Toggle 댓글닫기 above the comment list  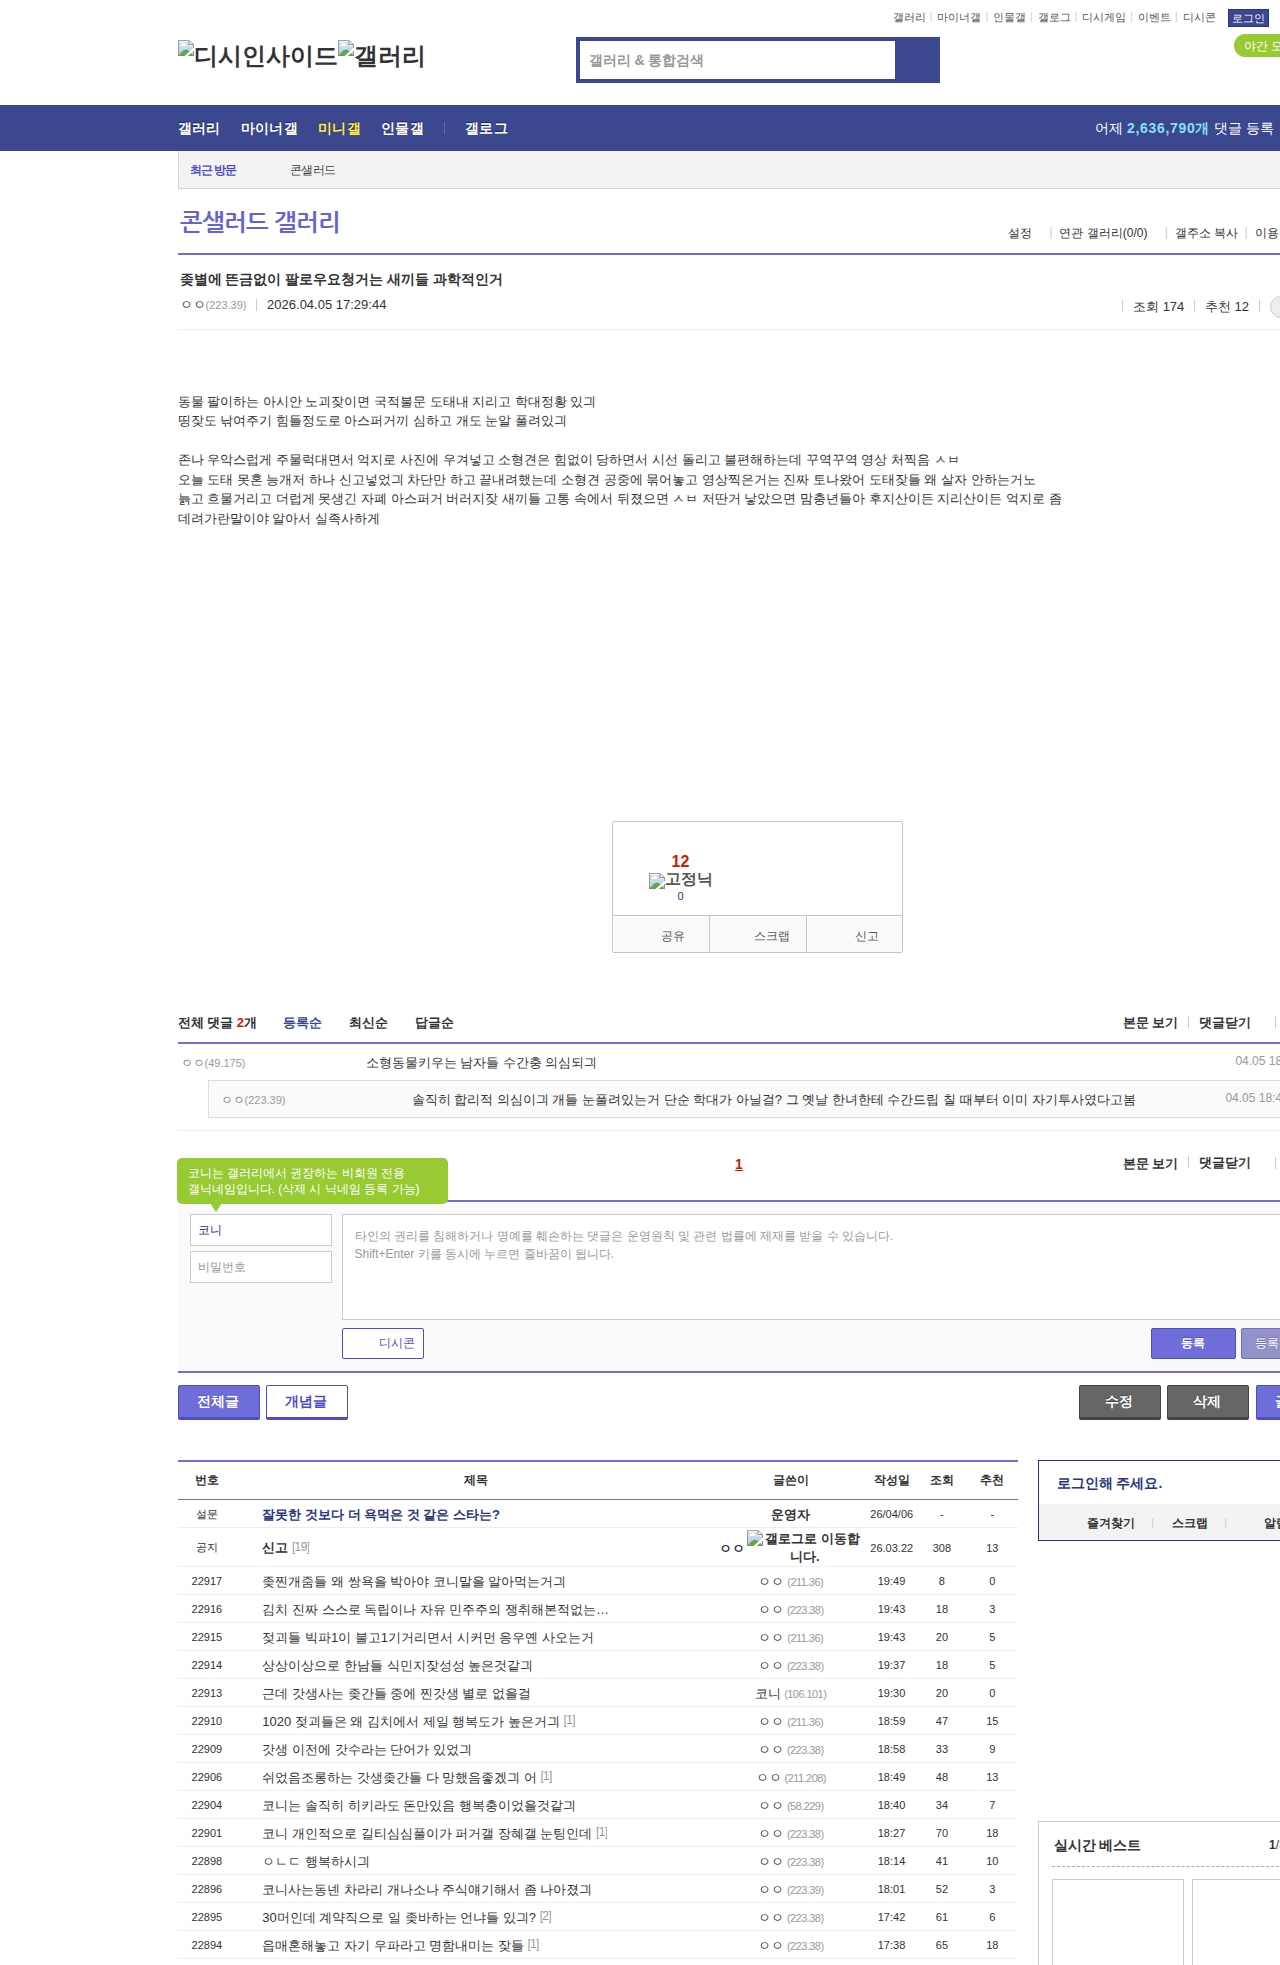[1224, 1023]
